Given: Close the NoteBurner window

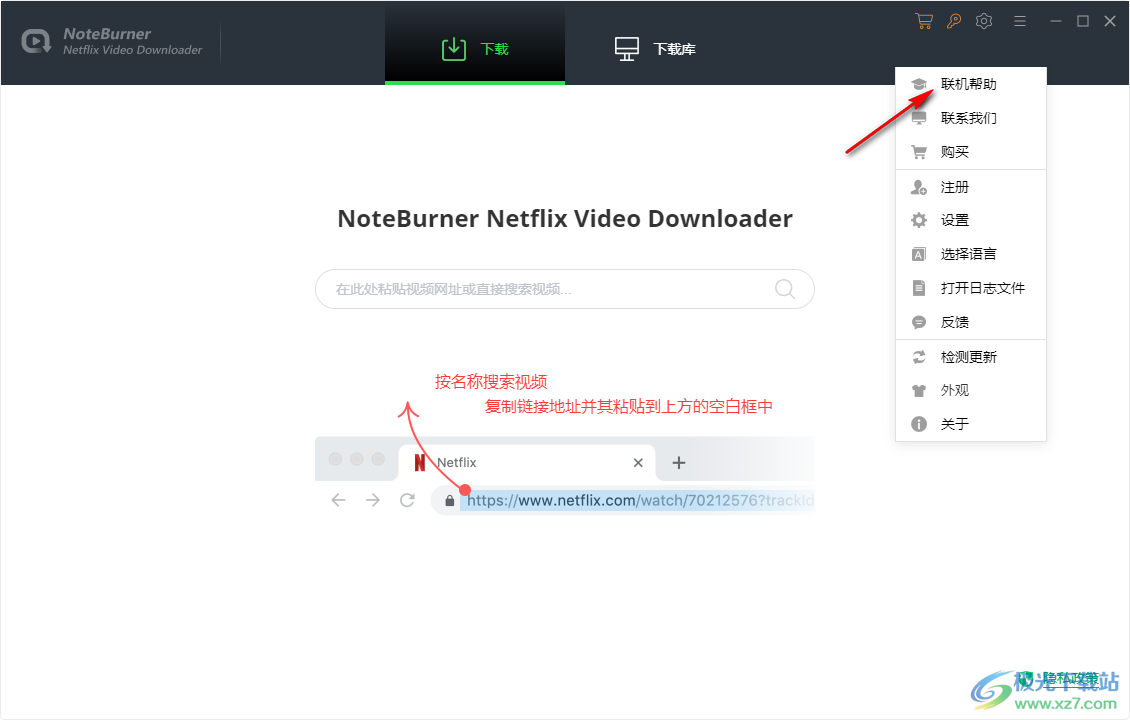Looking at the screenshot, I should [x=1110, y=21].
